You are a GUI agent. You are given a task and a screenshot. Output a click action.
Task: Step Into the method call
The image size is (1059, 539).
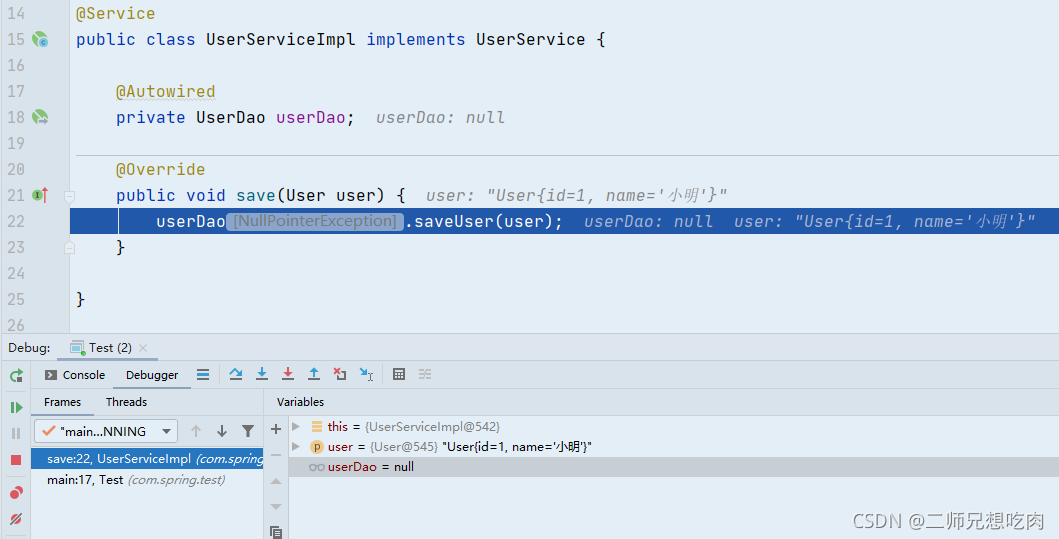(x=262, y=374)
